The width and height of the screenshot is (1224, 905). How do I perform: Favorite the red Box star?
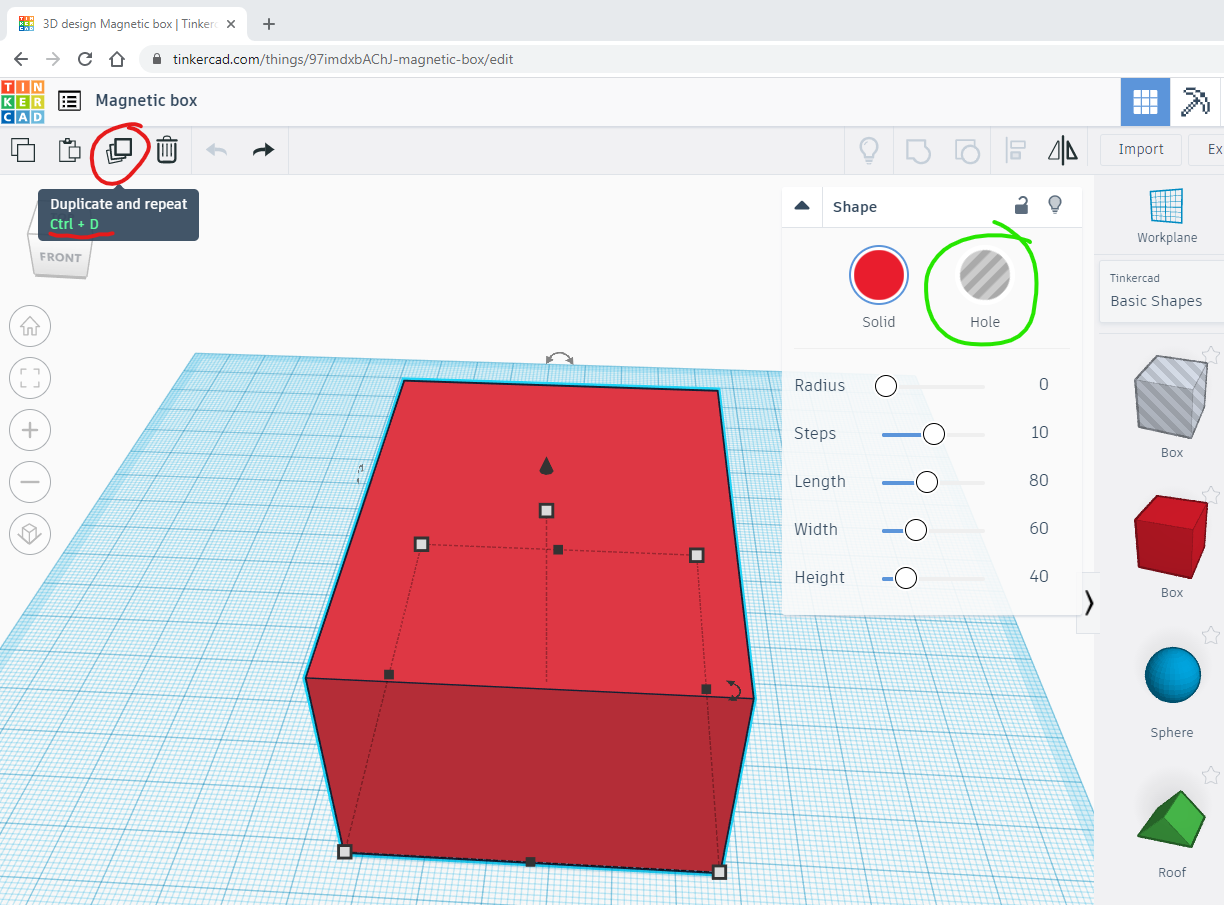point(1211,495)
